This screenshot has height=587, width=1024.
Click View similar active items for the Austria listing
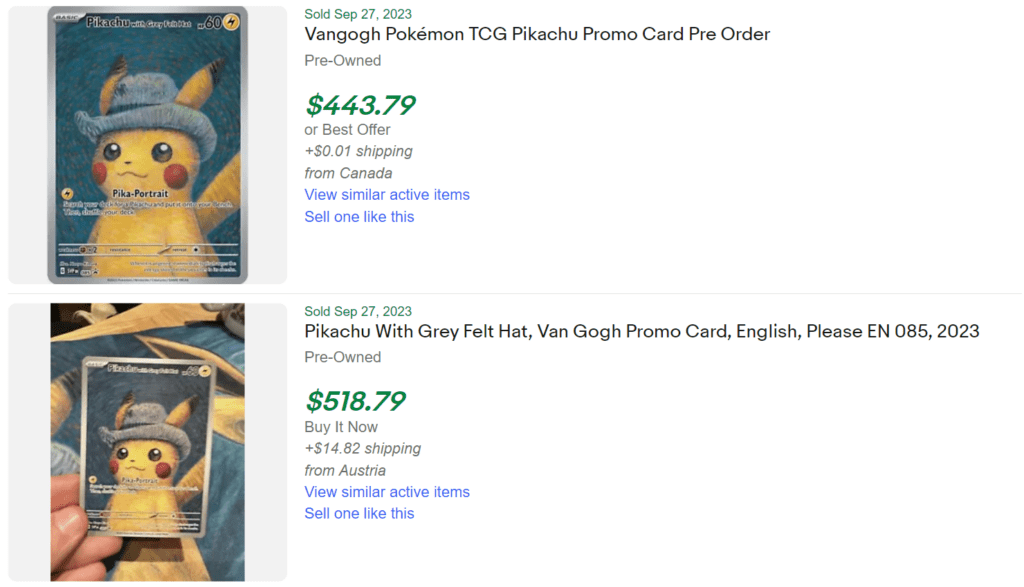387,492
